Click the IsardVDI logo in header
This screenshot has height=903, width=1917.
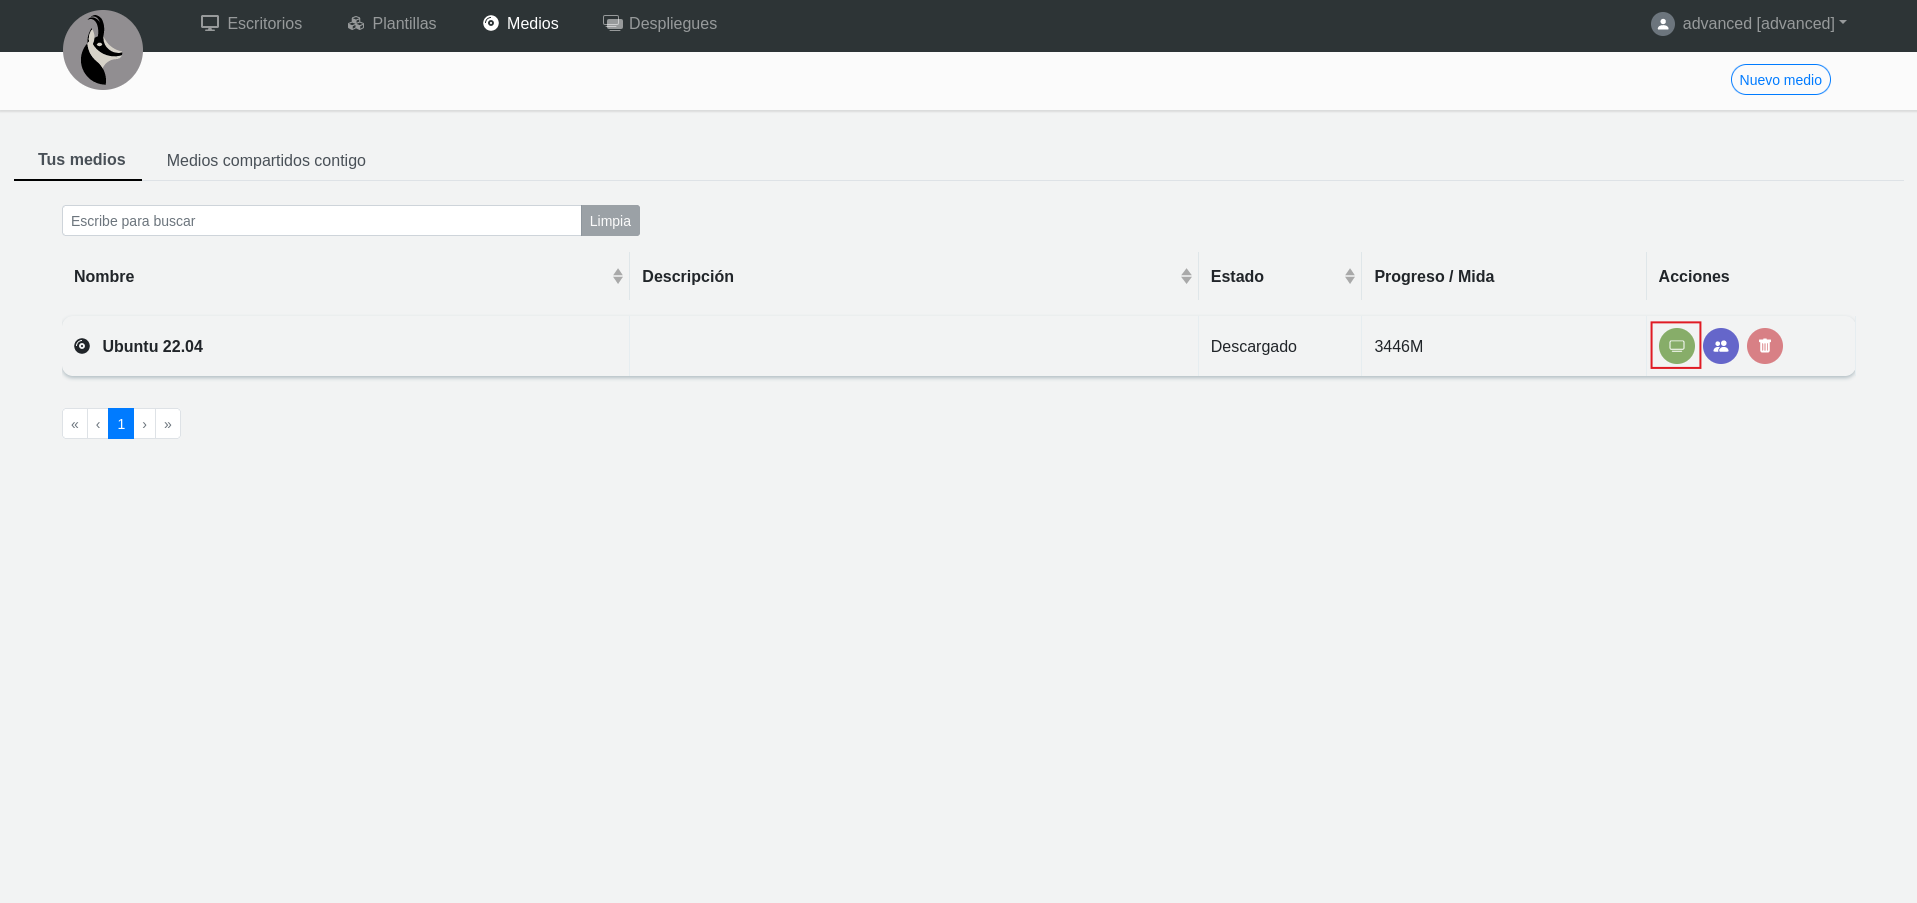click(x=103, y=50)
